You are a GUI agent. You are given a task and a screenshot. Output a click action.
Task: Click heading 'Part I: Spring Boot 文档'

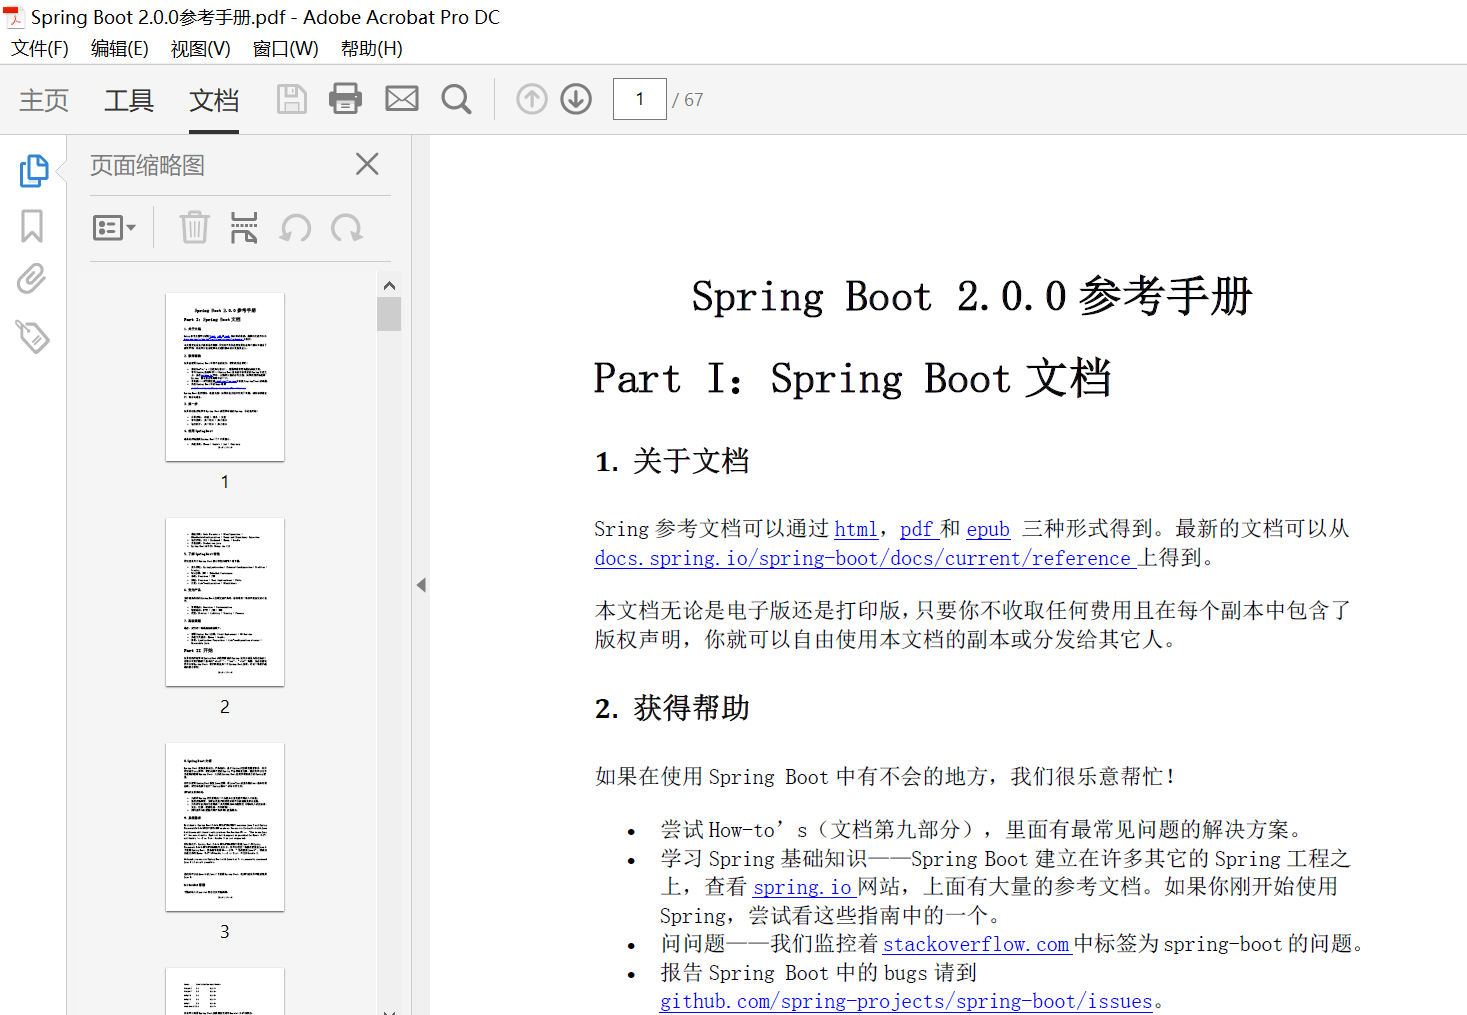(x=852, y=378)
